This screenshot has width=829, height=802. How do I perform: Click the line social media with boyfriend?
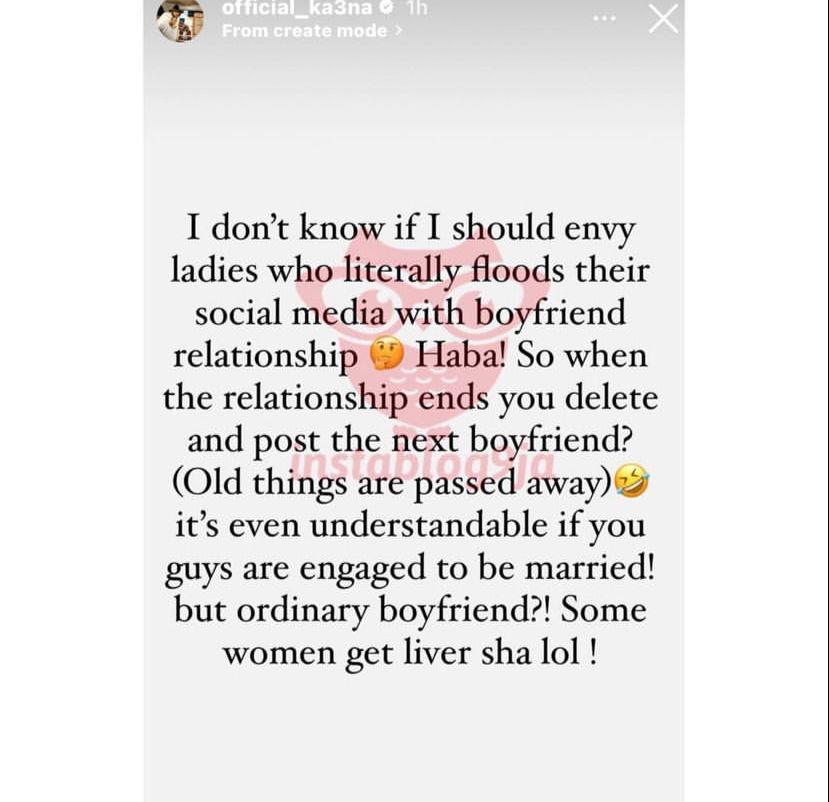[410, 314]
